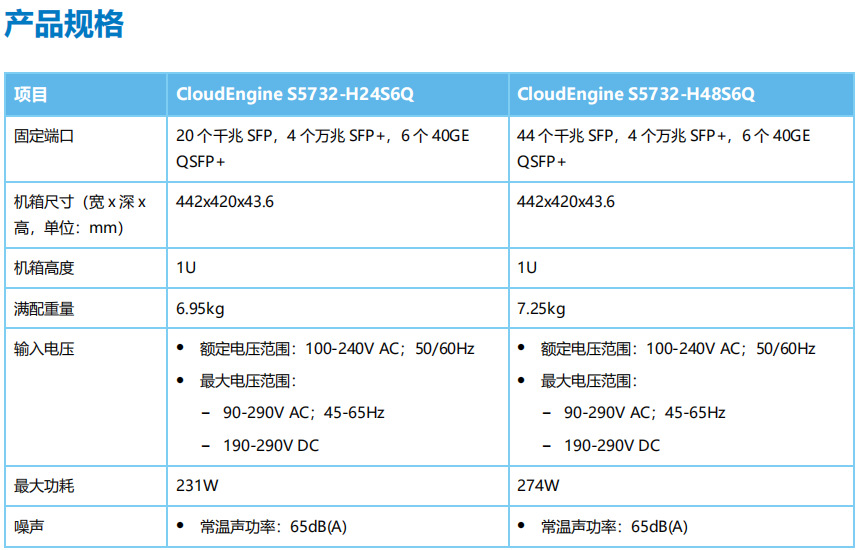Select the 最大功耗 row label
Image resolution: width=858 pixels, height=550 pixels.
point(44,486)
